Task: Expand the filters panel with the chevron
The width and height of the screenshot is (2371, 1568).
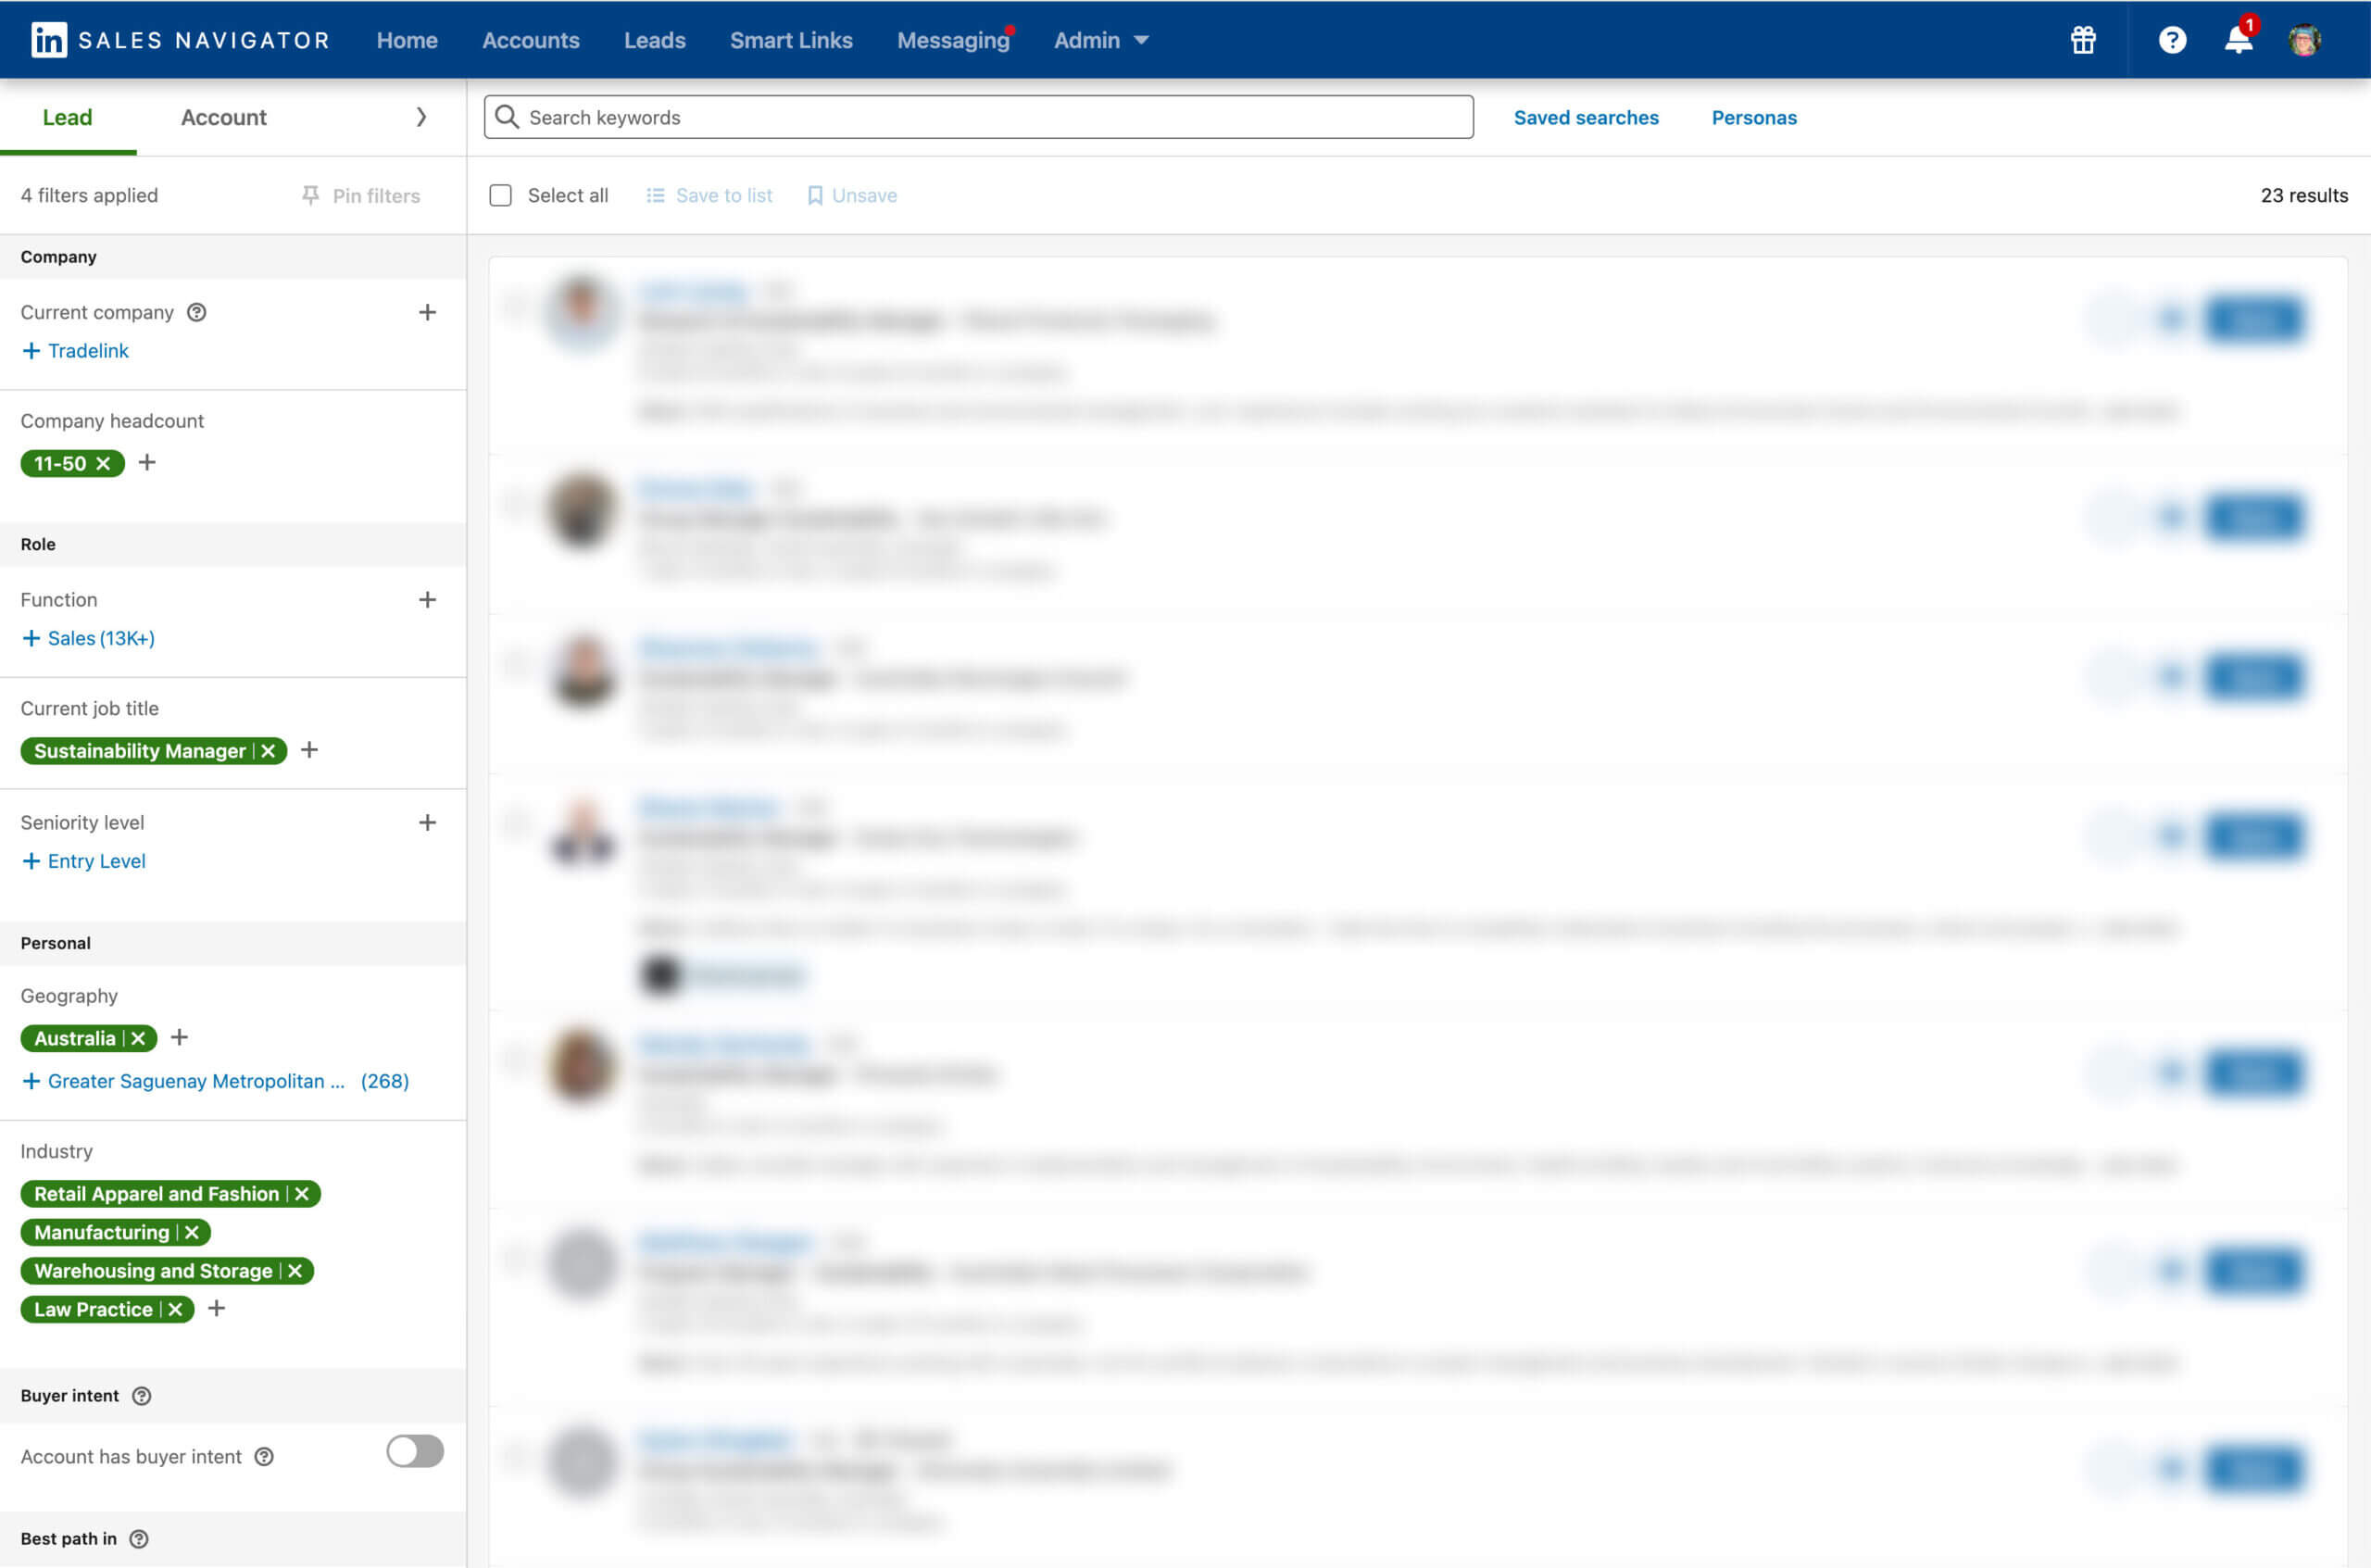Action: tap(421, 117)
